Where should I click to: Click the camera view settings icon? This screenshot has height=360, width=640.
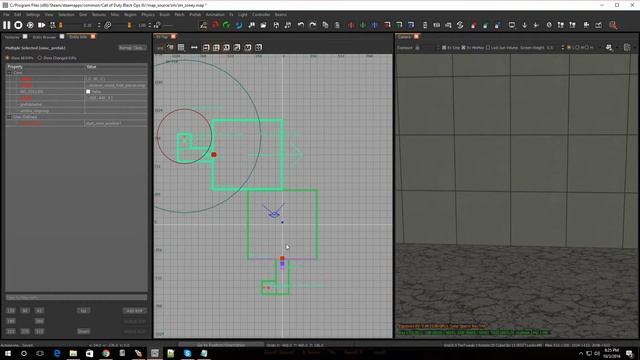pos(609,48)
